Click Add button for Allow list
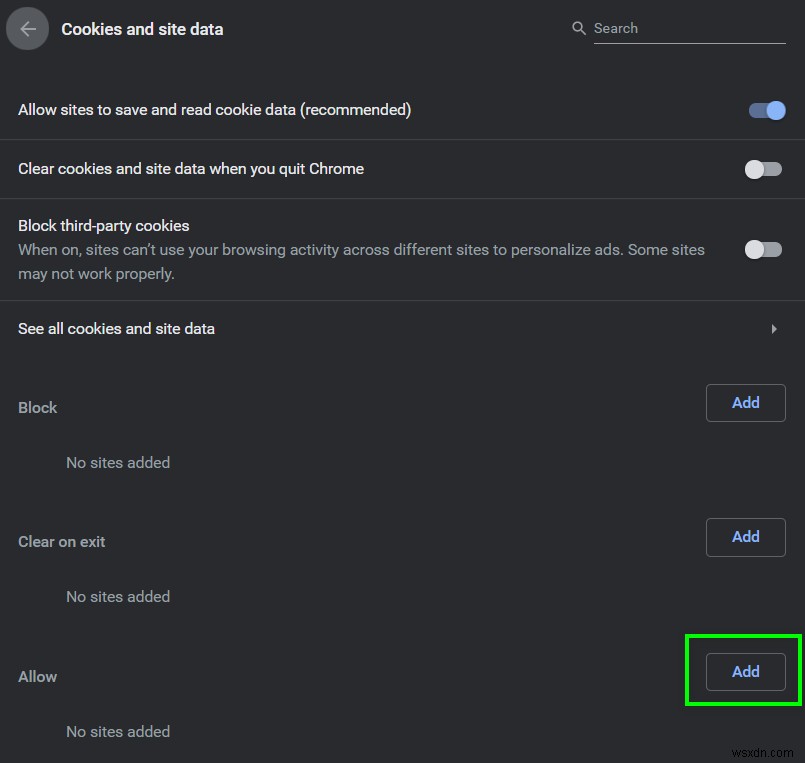 (745, 672)
